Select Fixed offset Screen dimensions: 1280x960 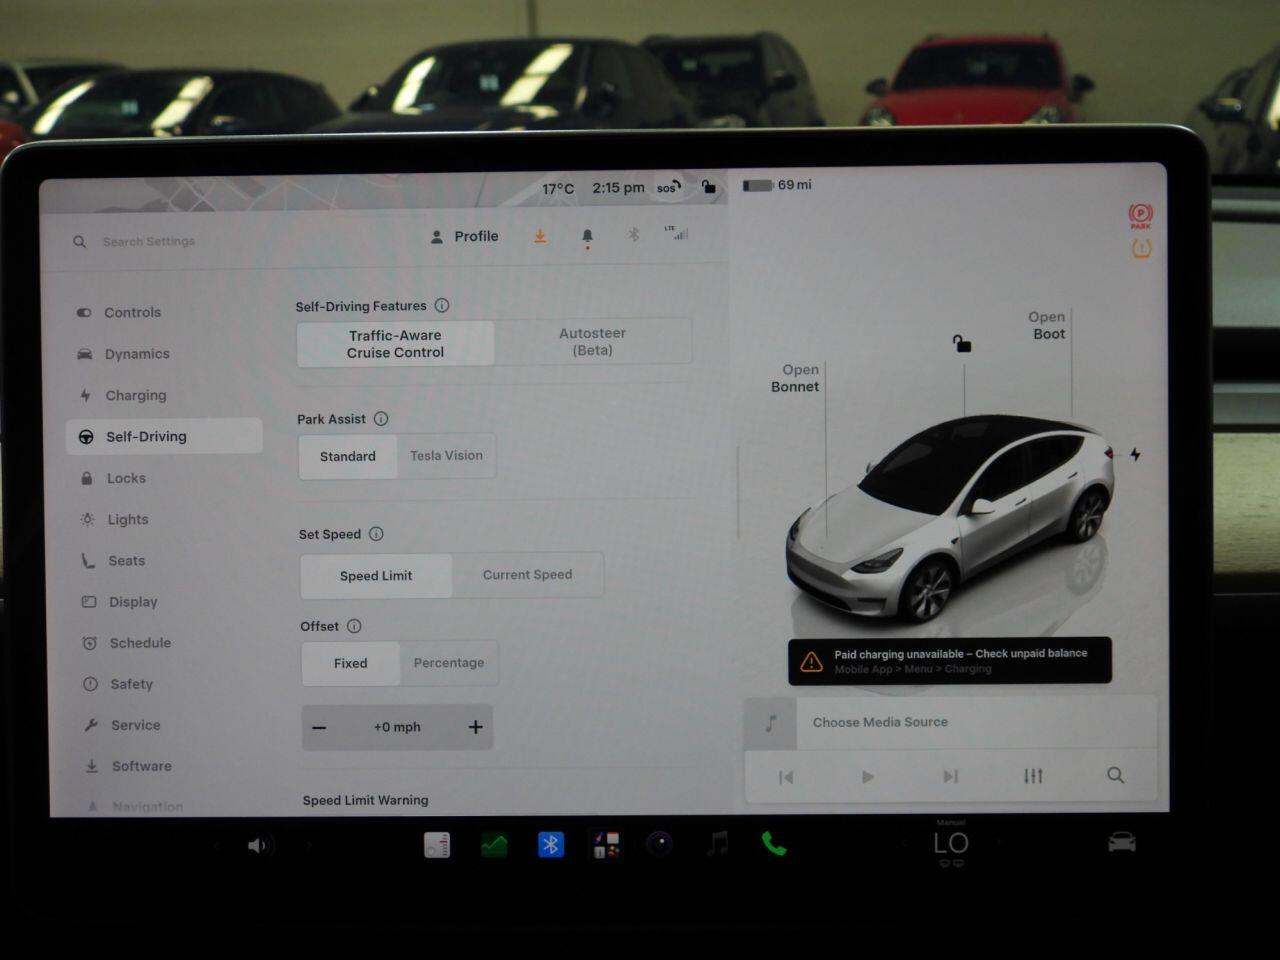point(351,663)
